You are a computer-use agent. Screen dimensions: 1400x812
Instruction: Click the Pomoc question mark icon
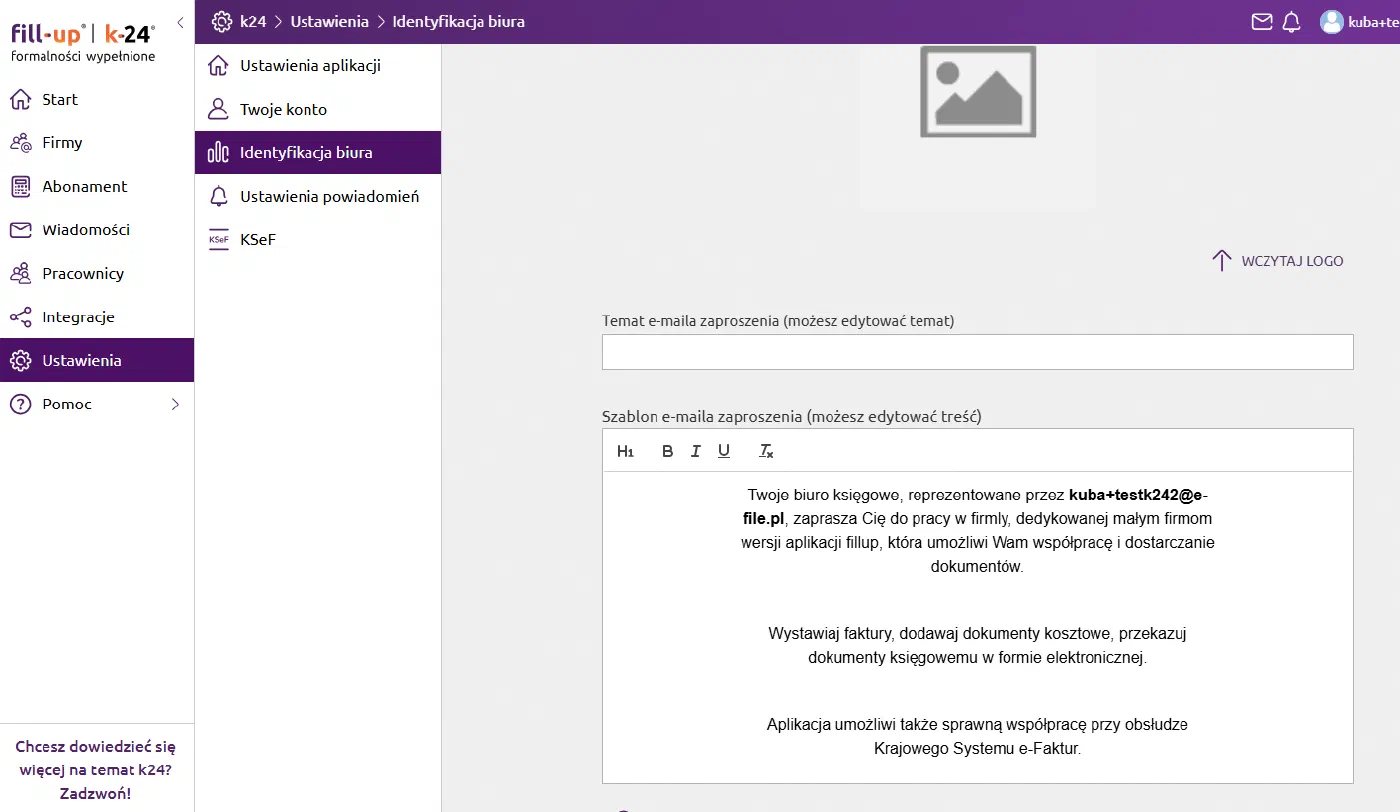(x=20, y=404)
